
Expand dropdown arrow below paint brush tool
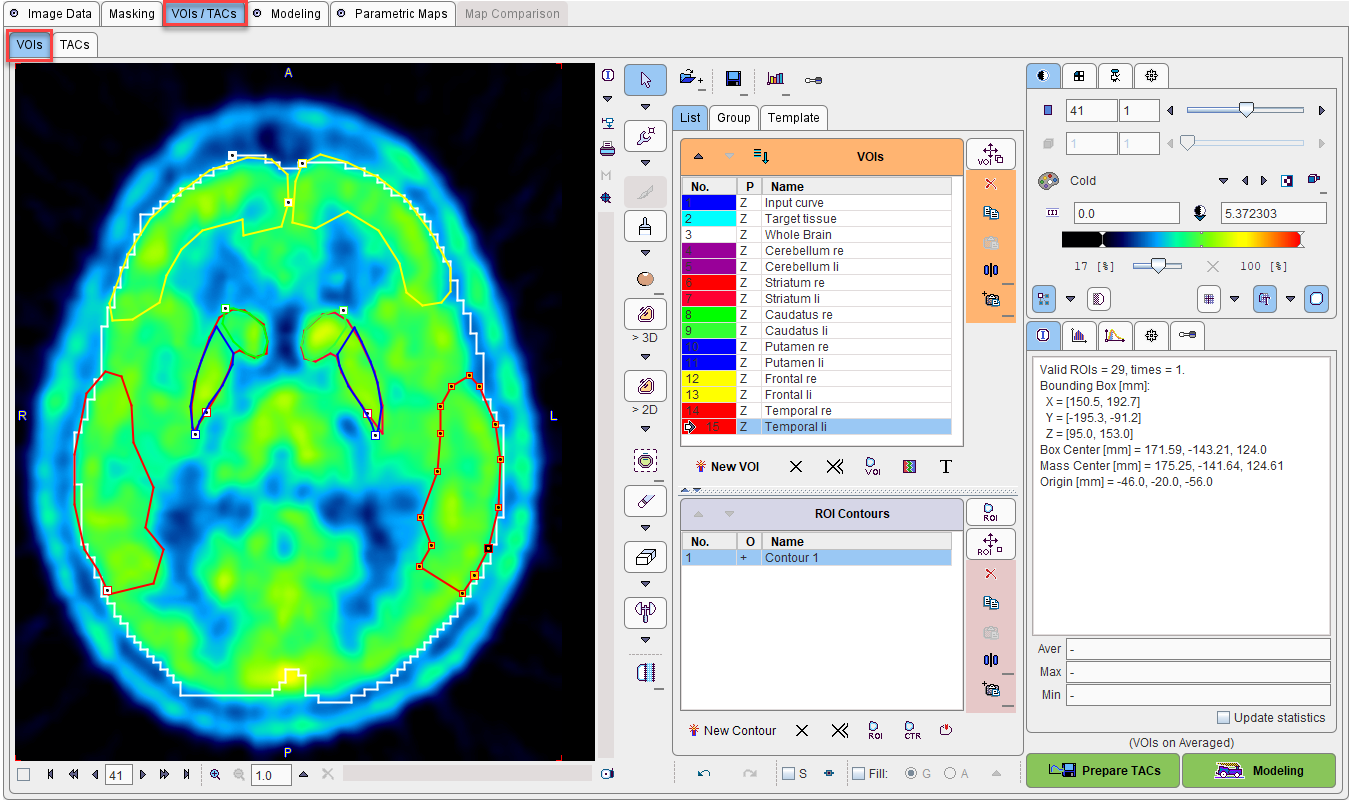(x=645, y=253)
